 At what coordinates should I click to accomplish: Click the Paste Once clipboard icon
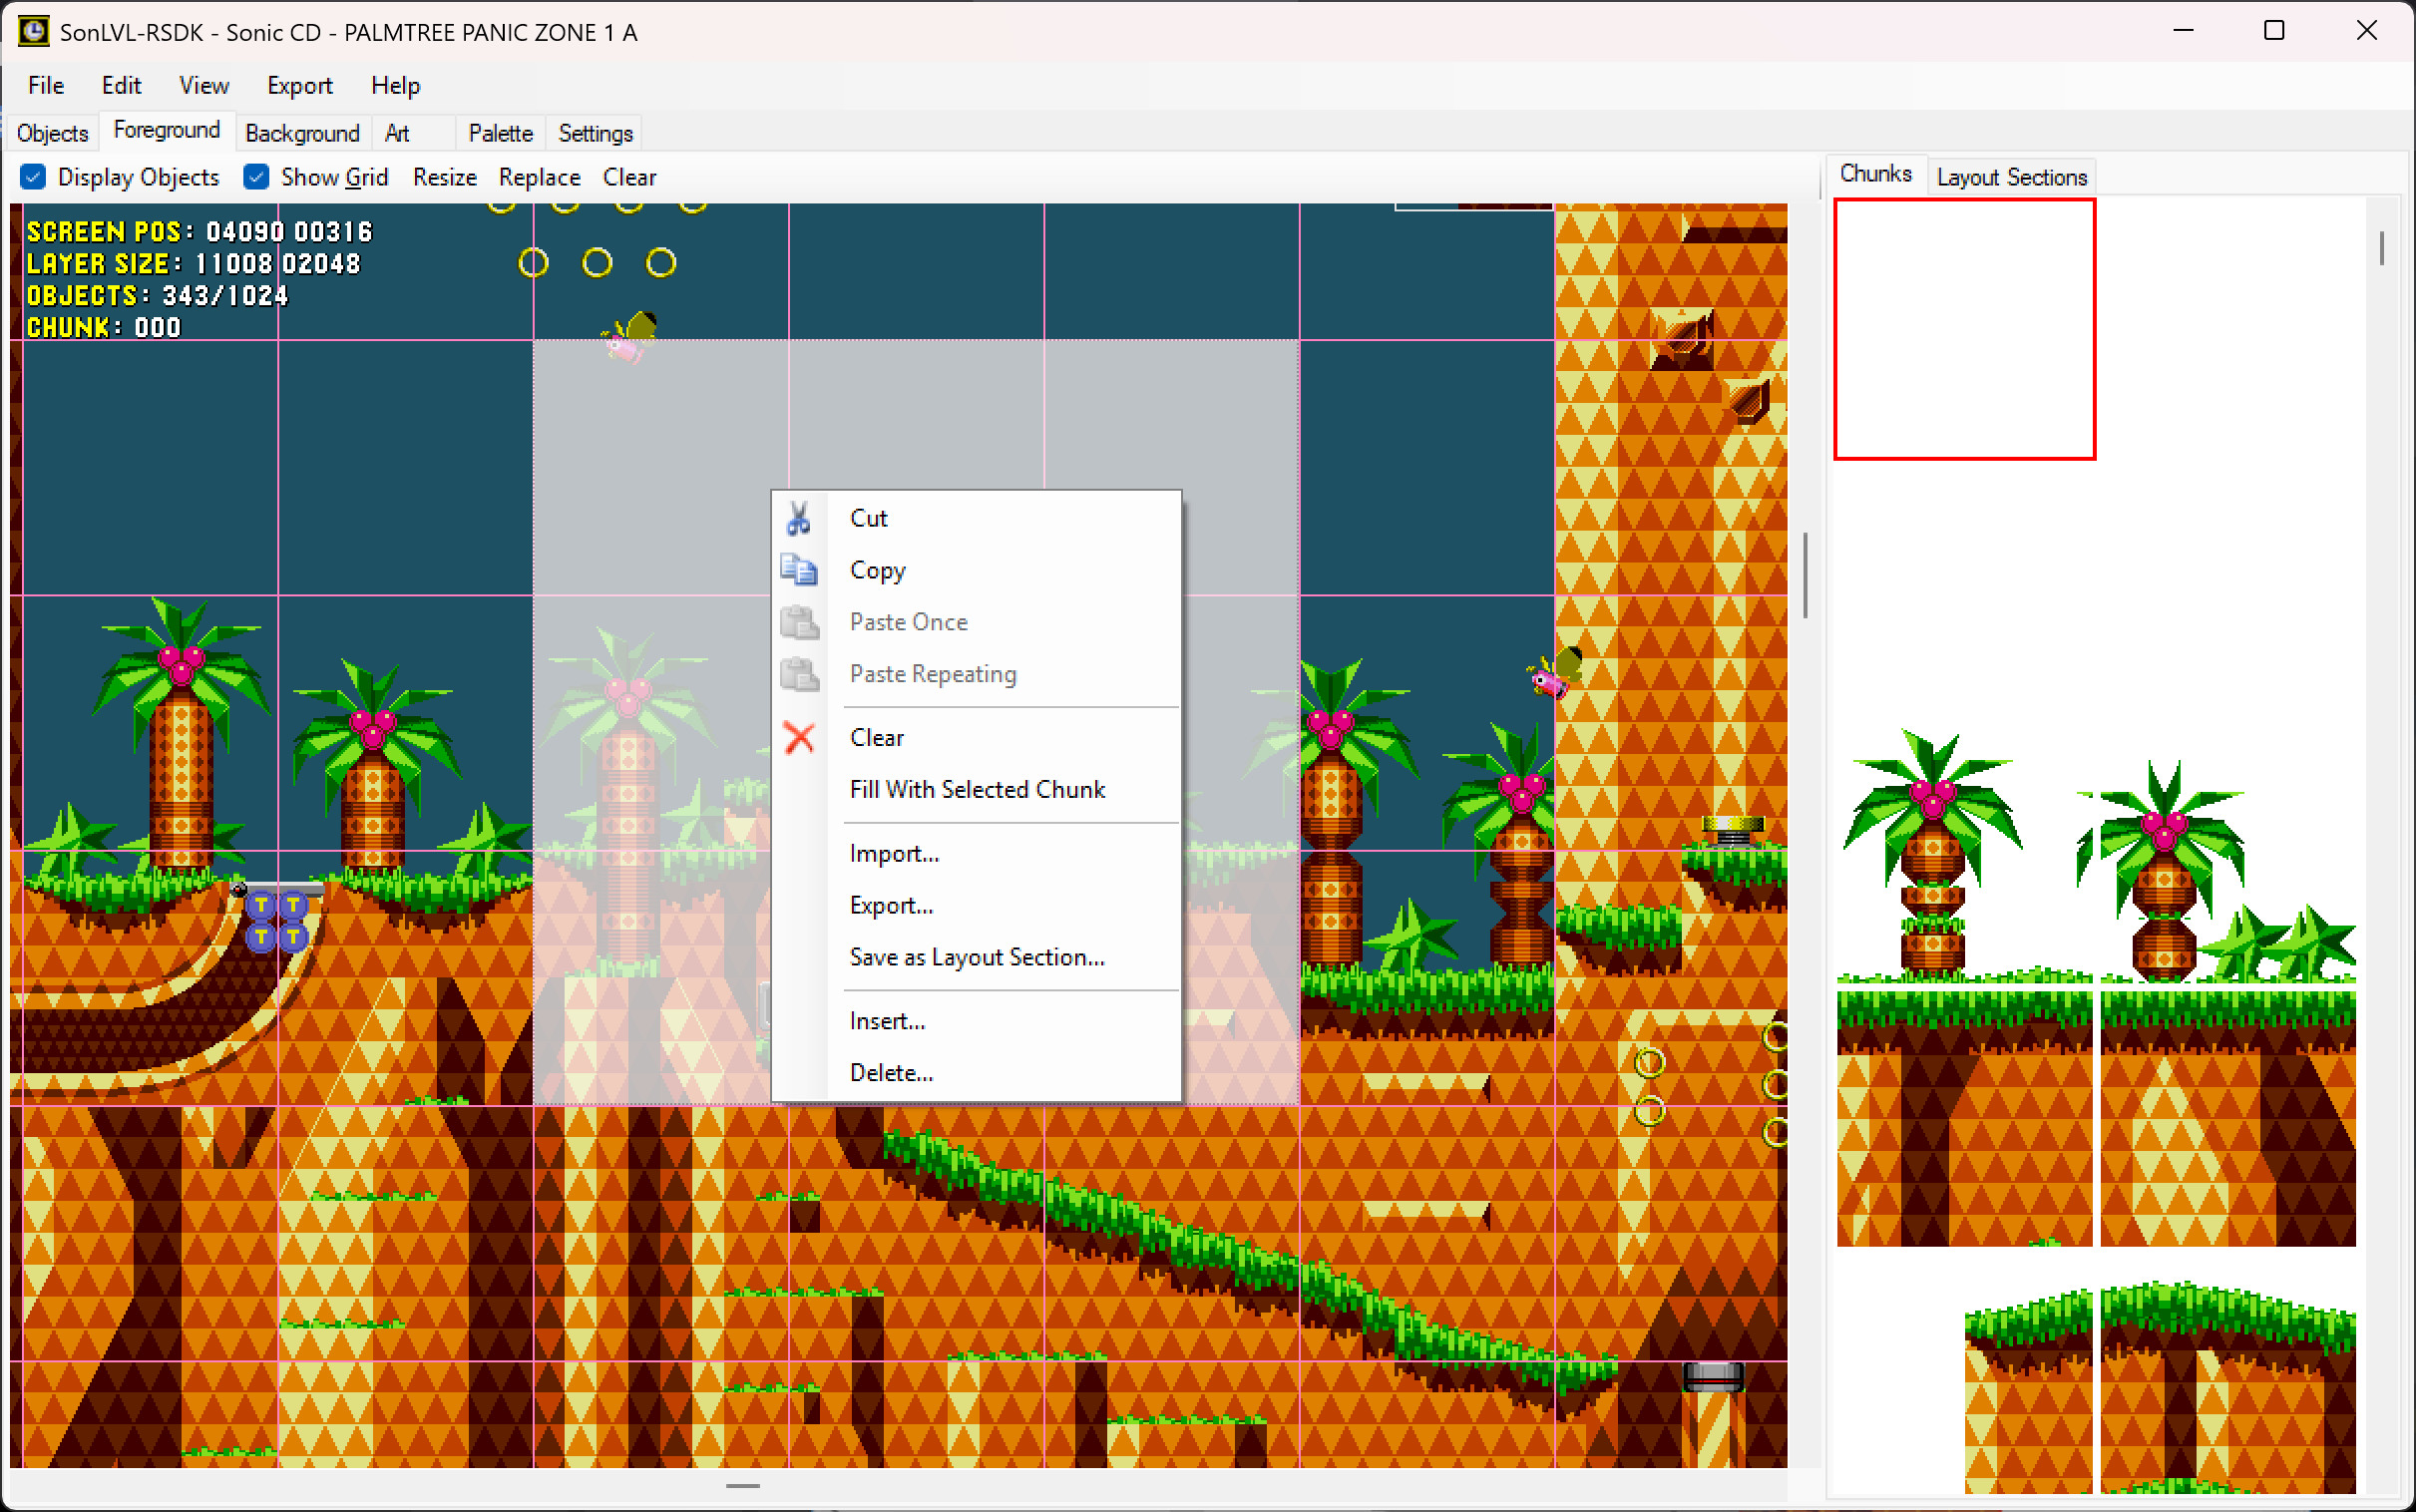coord(798,622)
